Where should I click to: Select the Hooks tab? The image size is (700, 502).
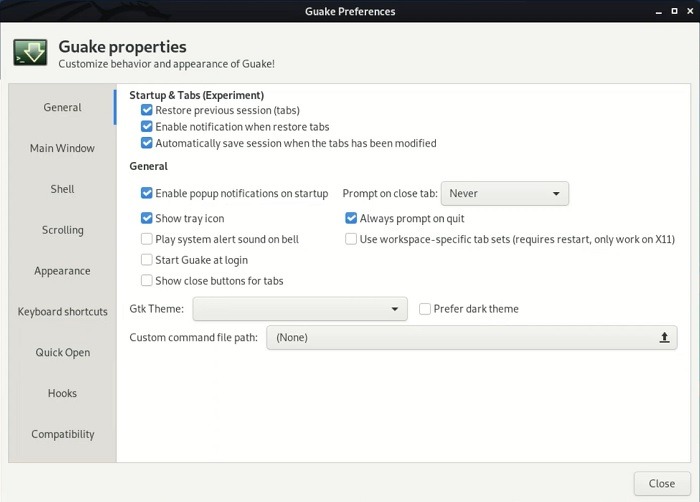tap(62, 393)
